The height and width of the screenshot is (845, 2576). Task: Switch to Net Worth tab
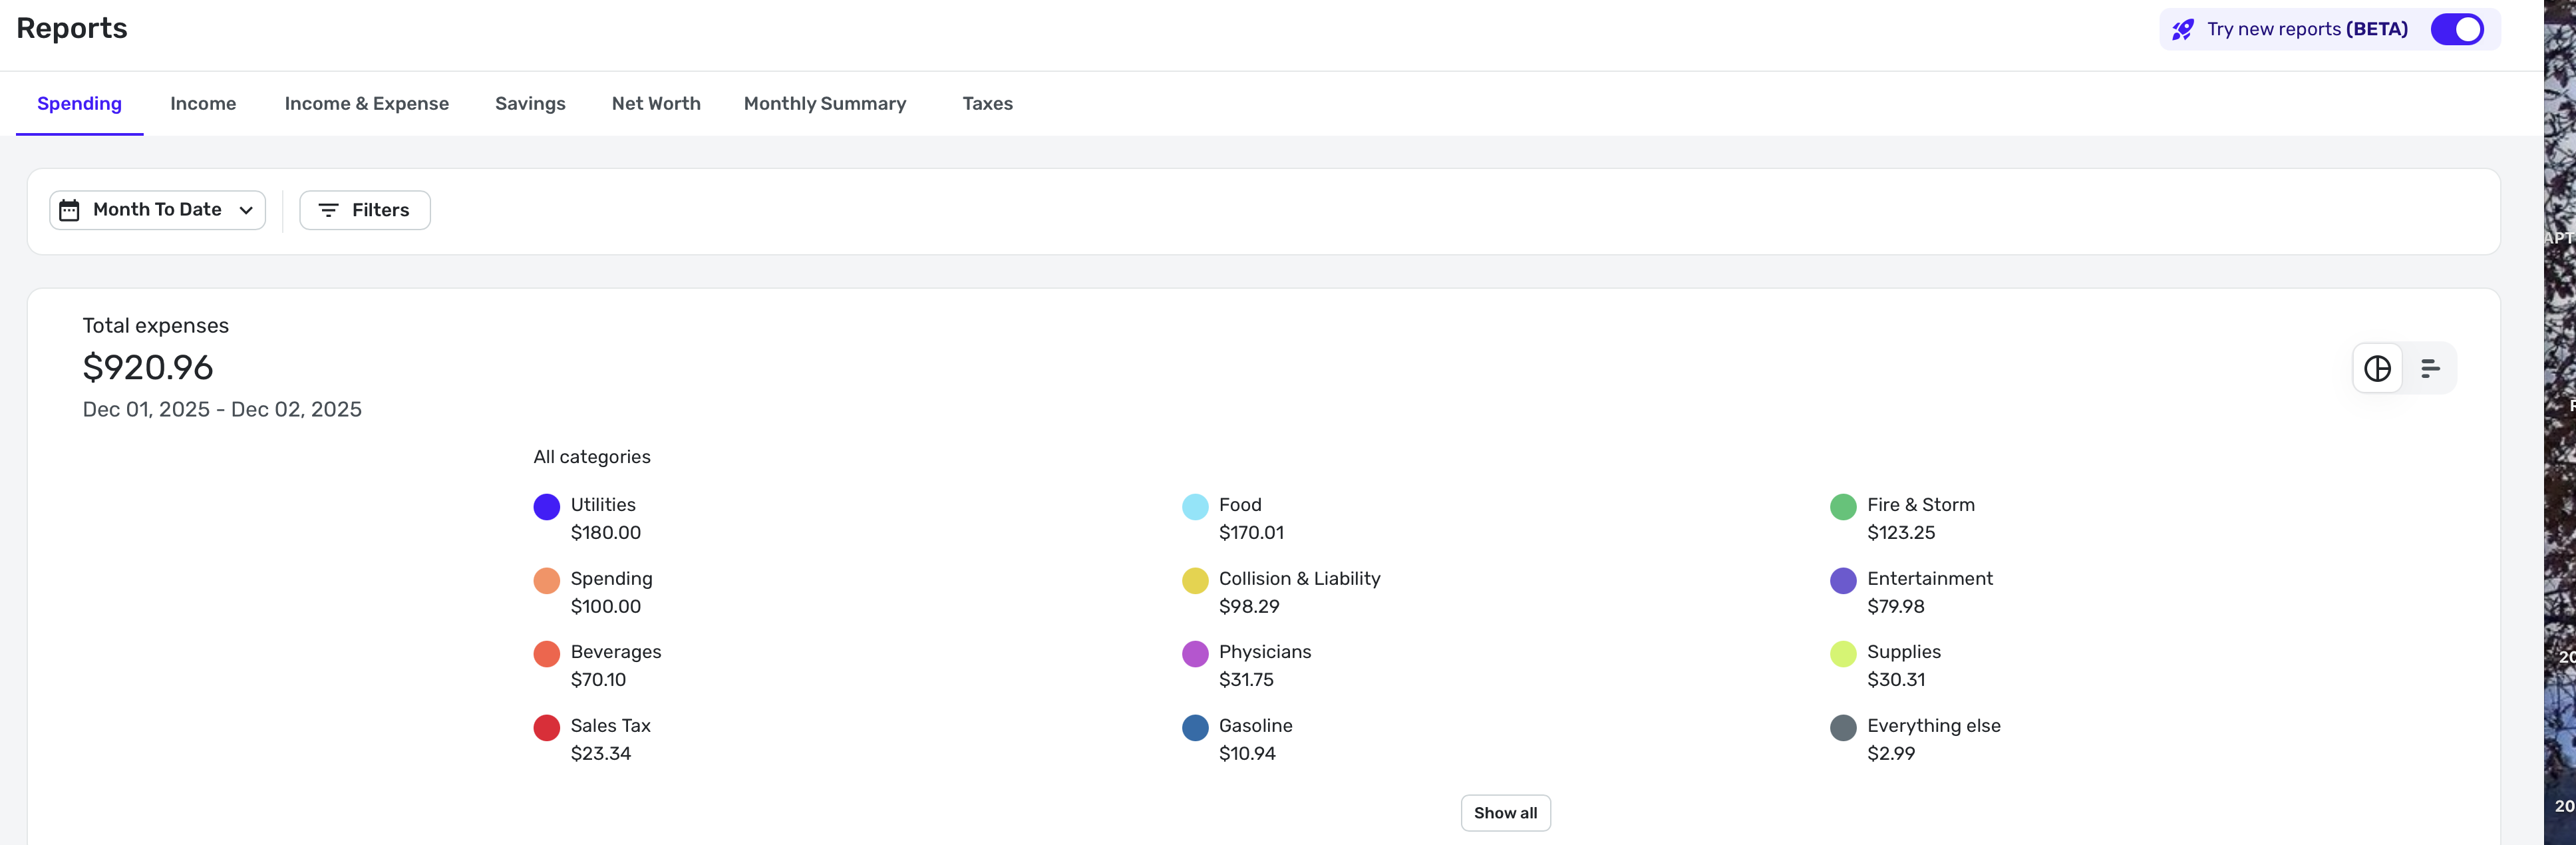coord(656,104)
